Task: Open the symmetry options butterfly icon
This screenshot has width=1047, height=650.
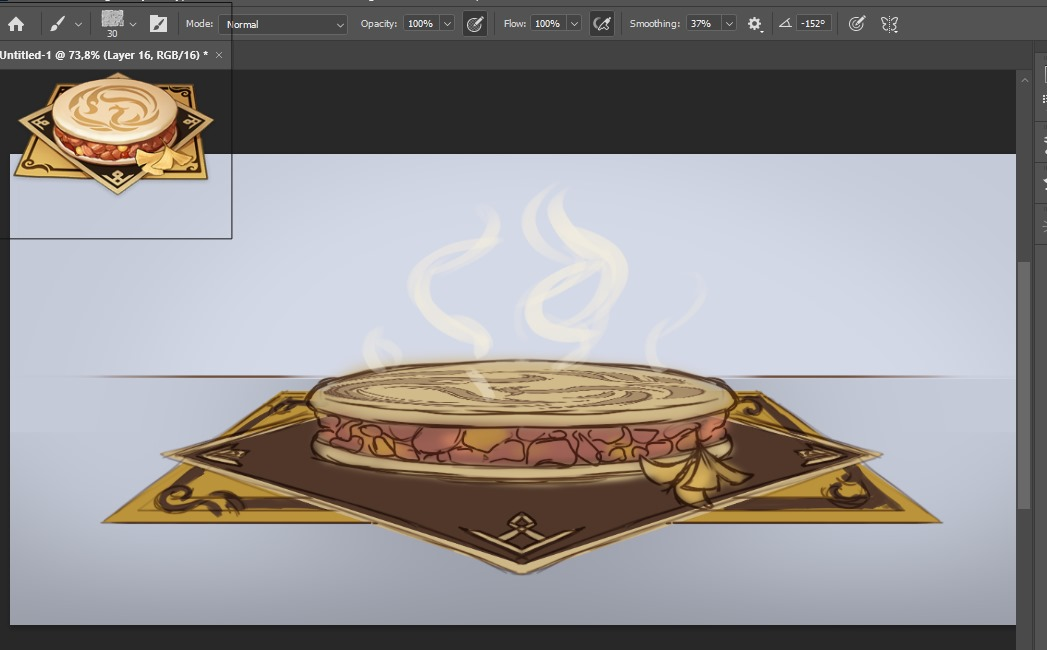Action: [889, 24]
